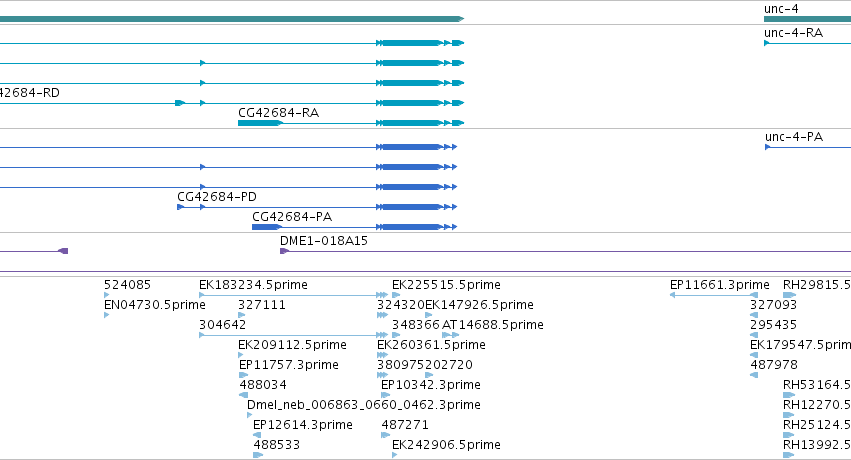
Task: Select the EK209112.5prime EST label
Action: (292, 344)
